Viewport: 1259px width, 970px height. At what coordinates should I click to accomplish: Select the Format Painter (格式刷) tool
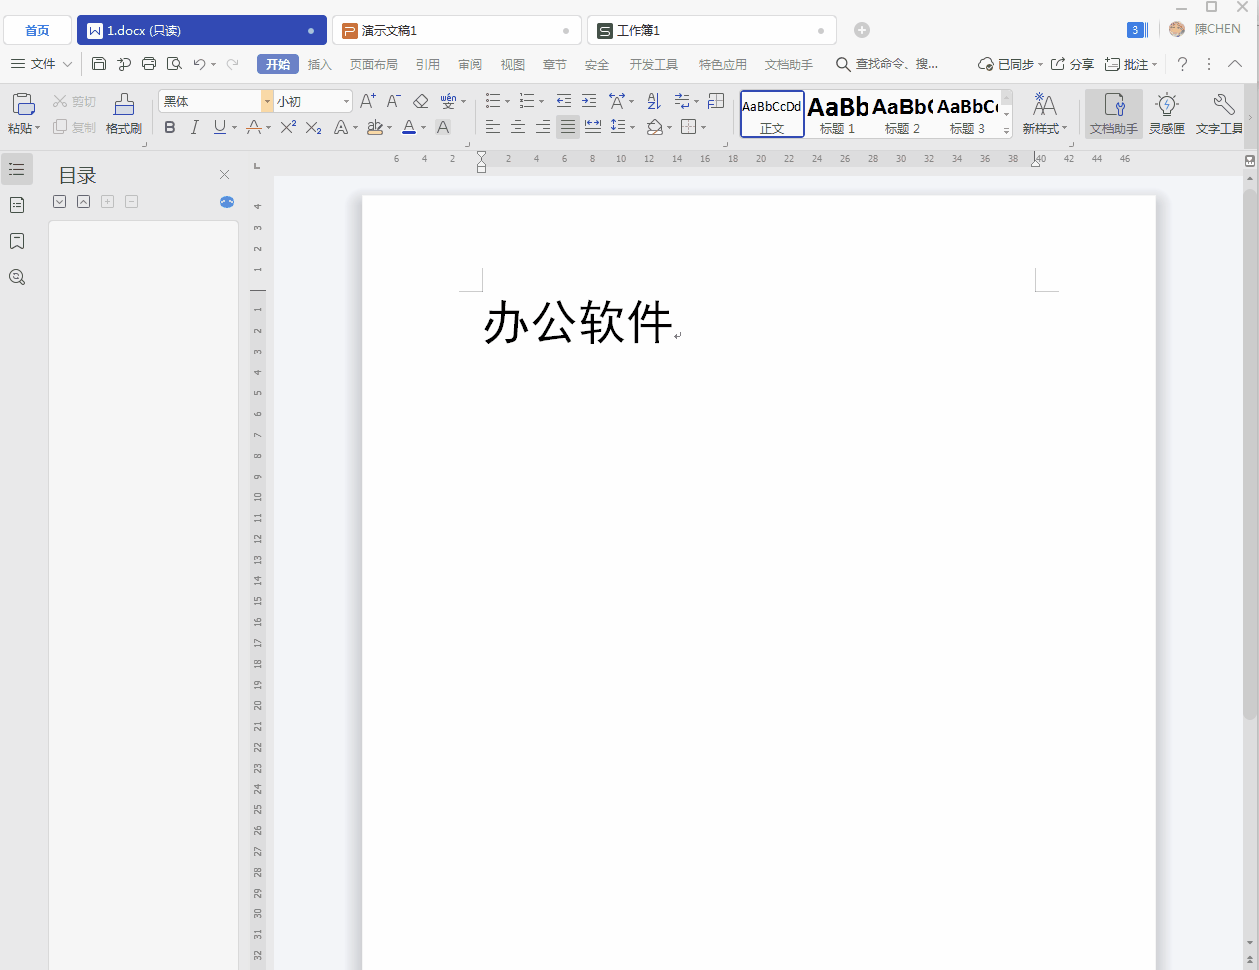click(124, 113)
